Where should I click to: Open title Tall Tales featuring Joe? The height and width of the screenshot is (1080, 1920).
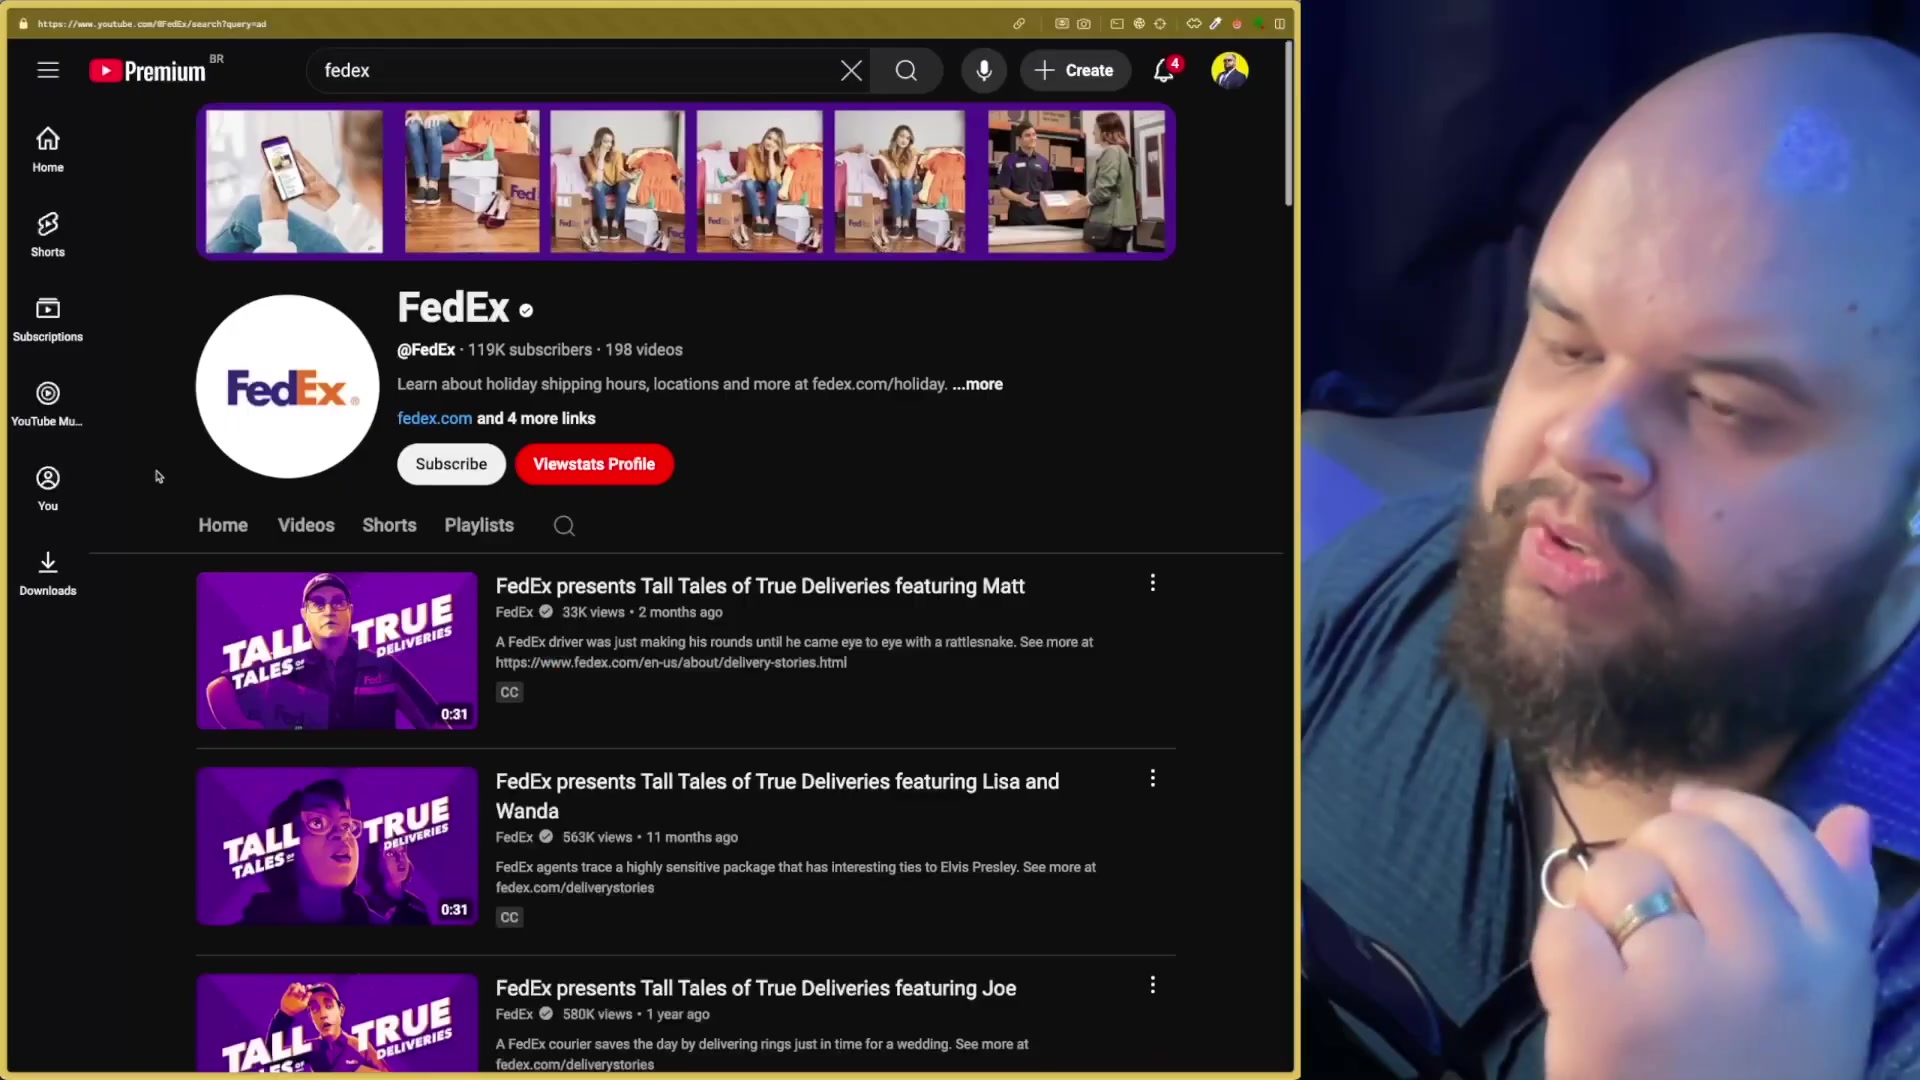tap(756, 988)
